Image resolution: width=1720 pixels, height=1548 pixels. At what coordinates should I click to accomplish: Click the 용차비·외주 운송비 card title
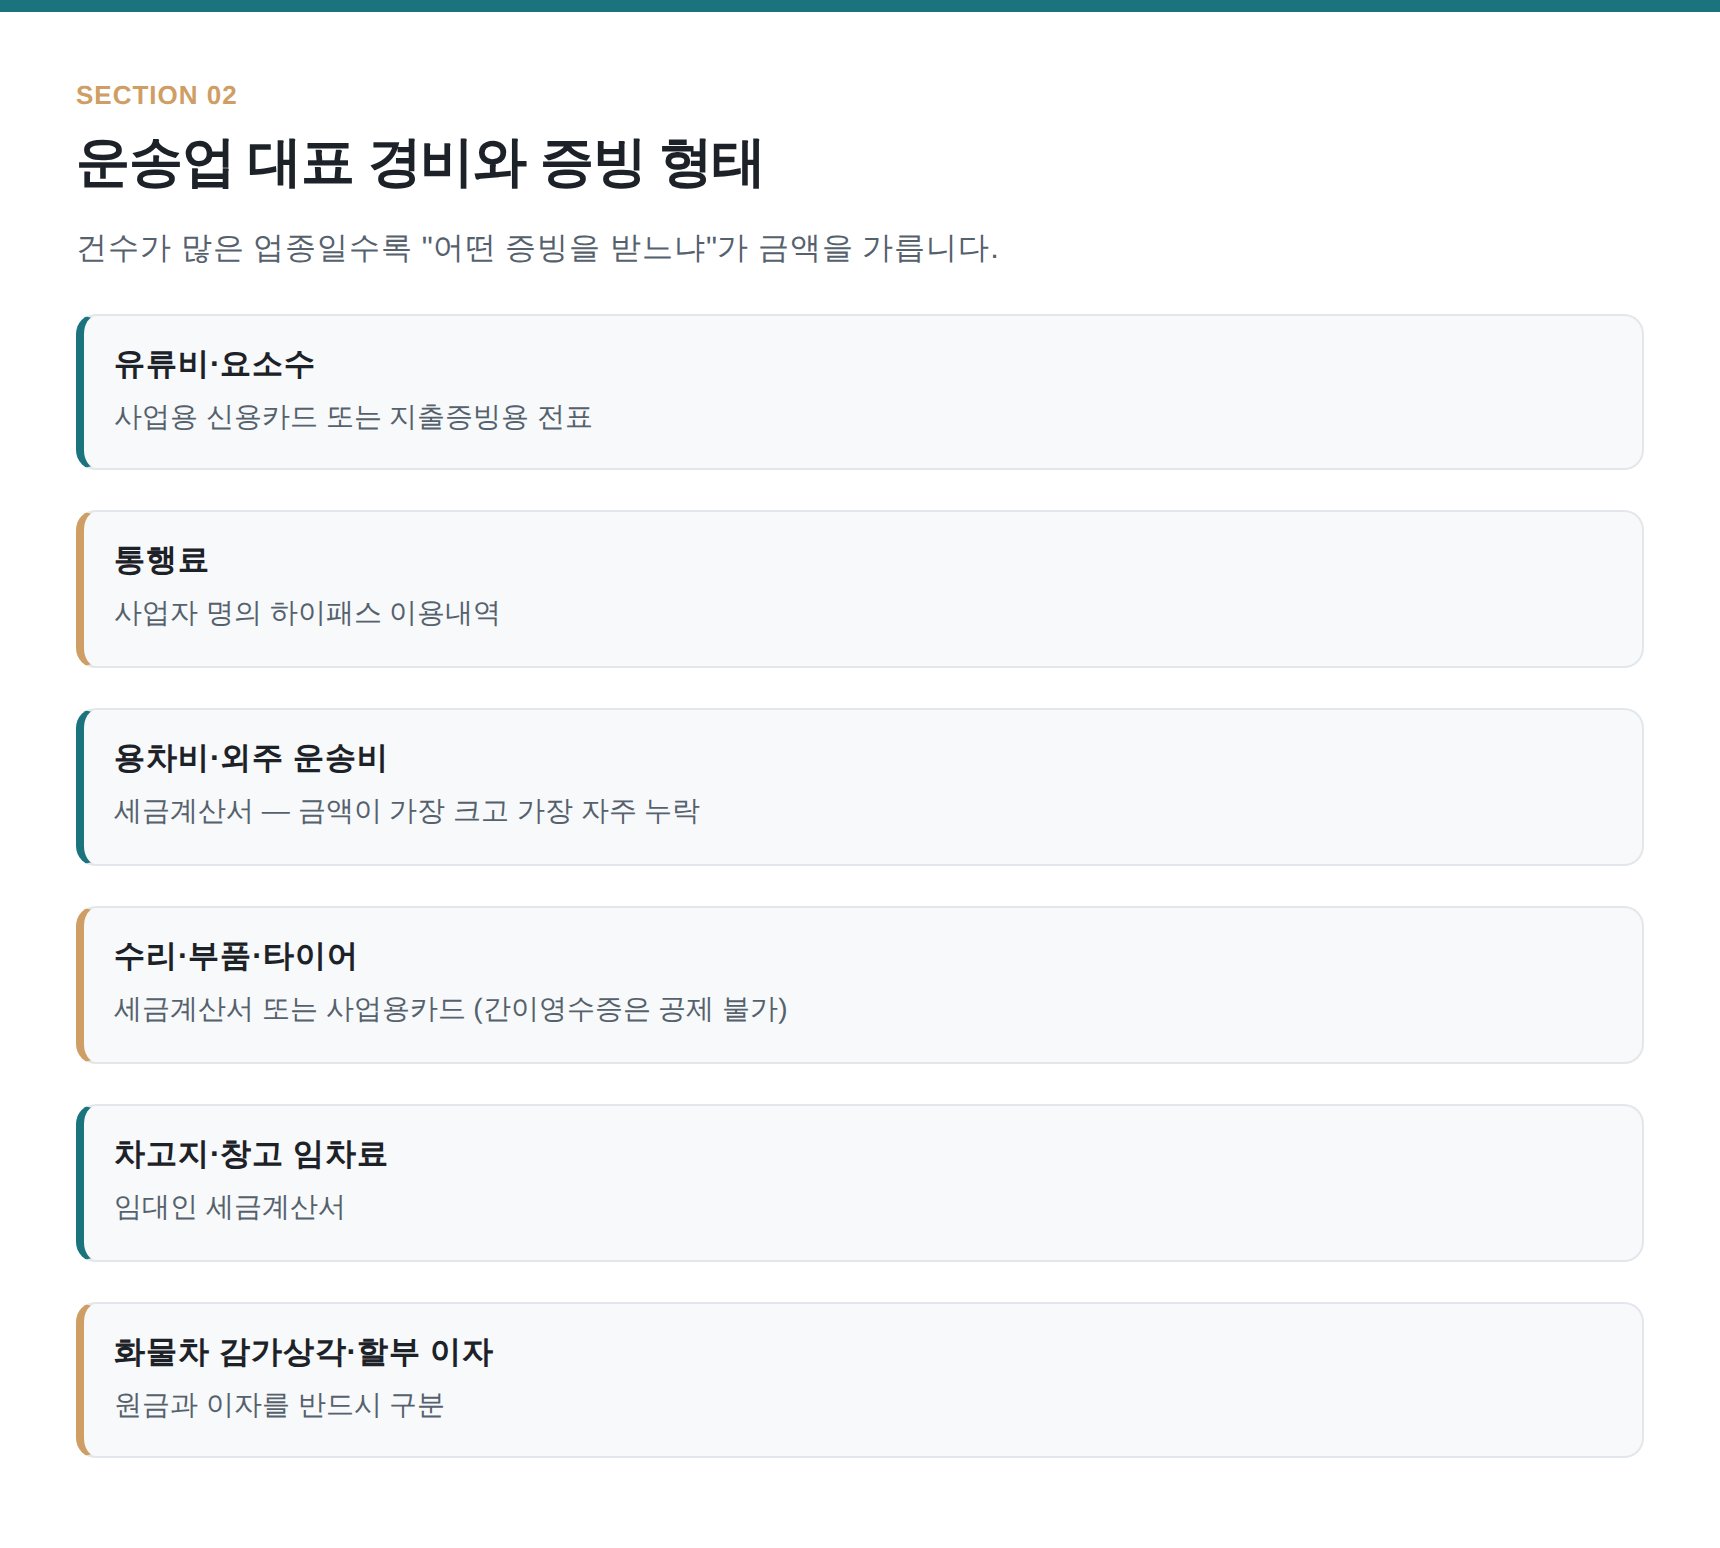point(250,758)
